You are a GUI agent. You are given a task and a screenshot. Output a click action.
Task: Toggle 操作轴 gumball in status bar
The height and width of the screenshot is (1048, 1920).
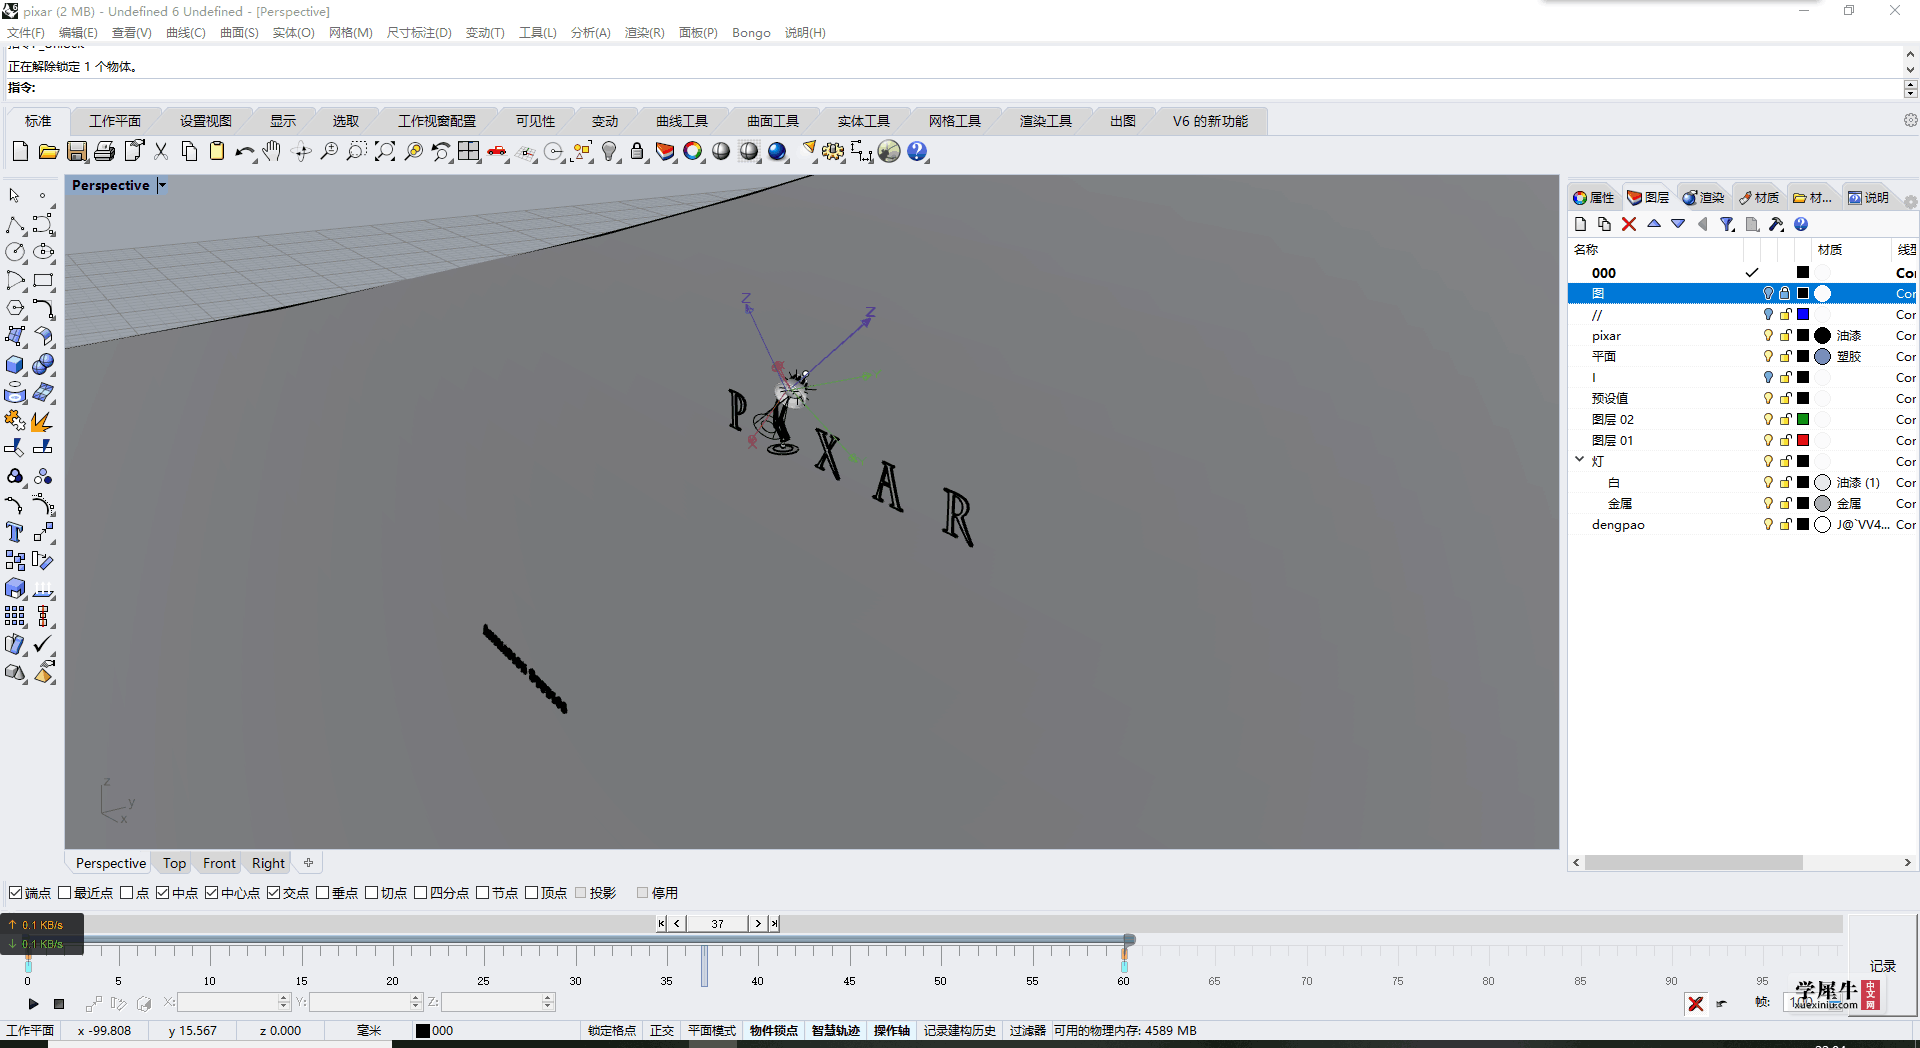[x=892, y=1030]
